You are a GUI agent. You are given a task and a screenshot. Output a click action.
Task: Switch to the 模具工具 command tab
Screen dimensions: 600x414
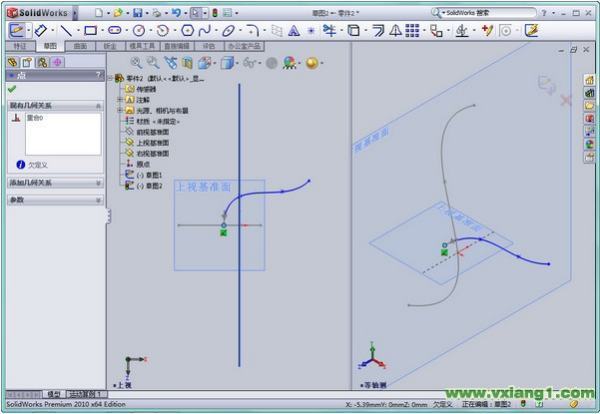click(142, 46)
